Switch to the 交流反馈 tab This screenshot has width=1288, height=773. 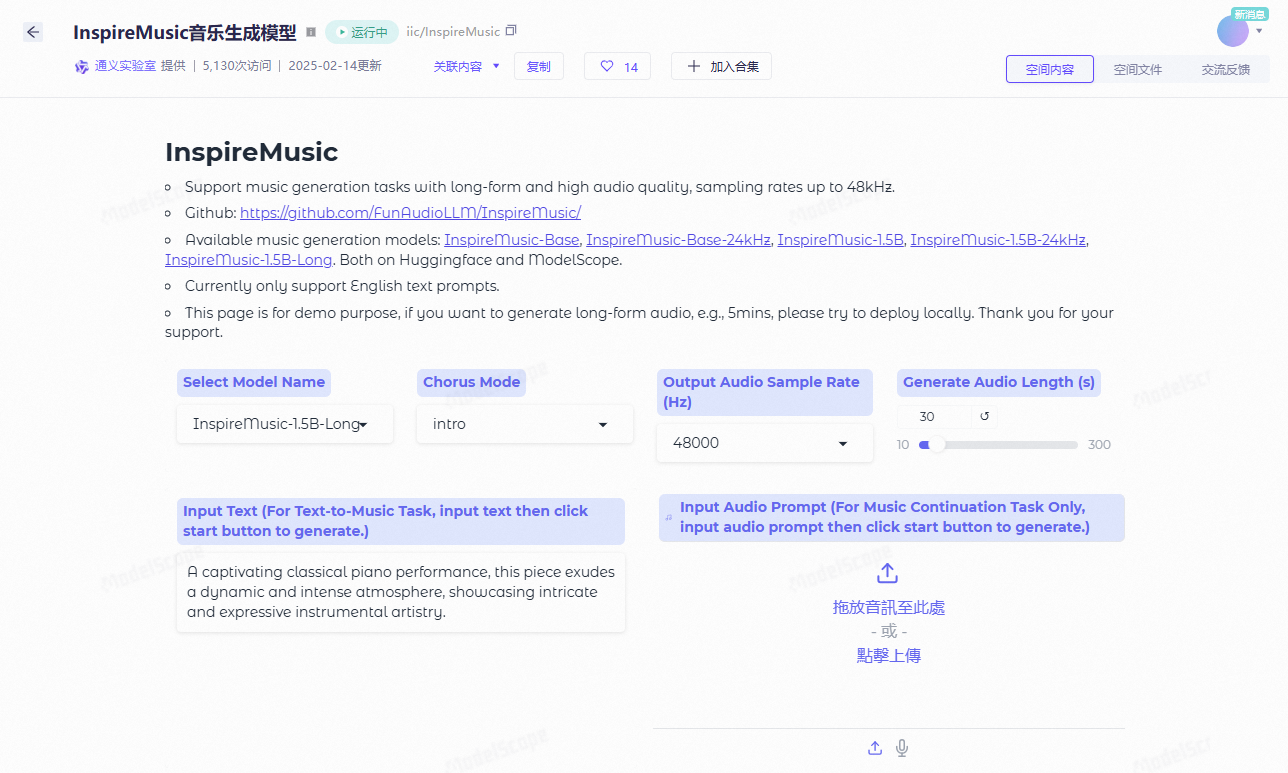(x=1226, y=69)
